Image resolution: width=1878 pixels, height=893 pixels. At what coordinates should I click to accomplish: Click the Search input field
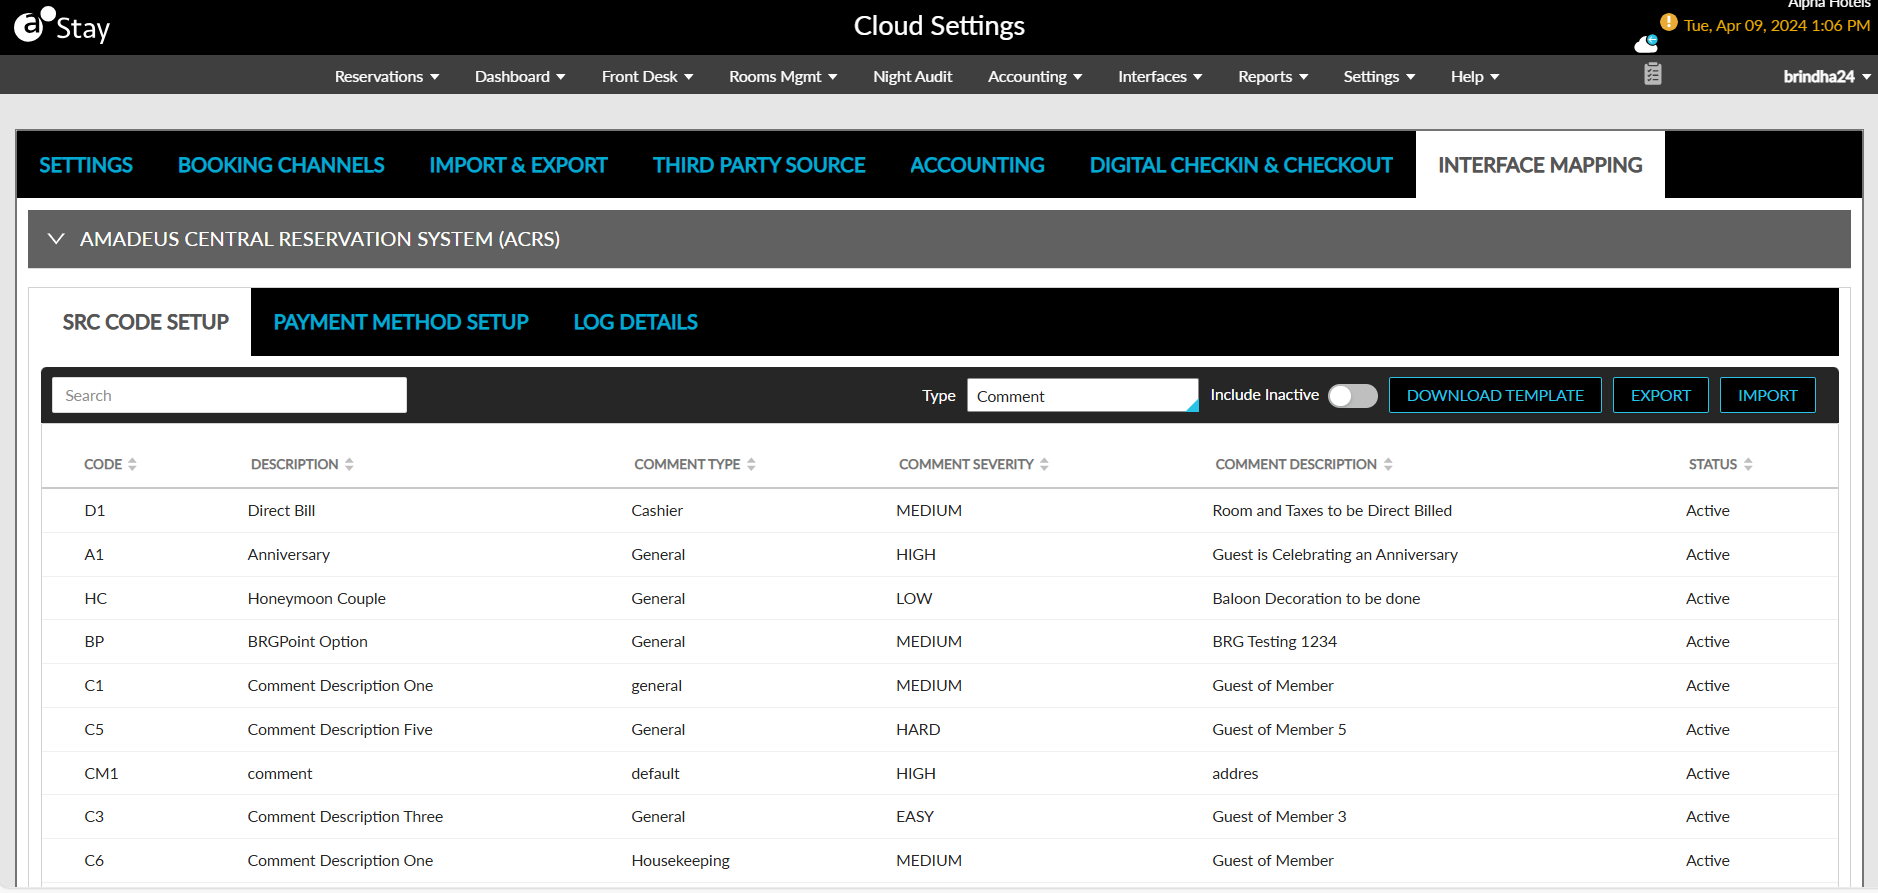coord(229,395)
